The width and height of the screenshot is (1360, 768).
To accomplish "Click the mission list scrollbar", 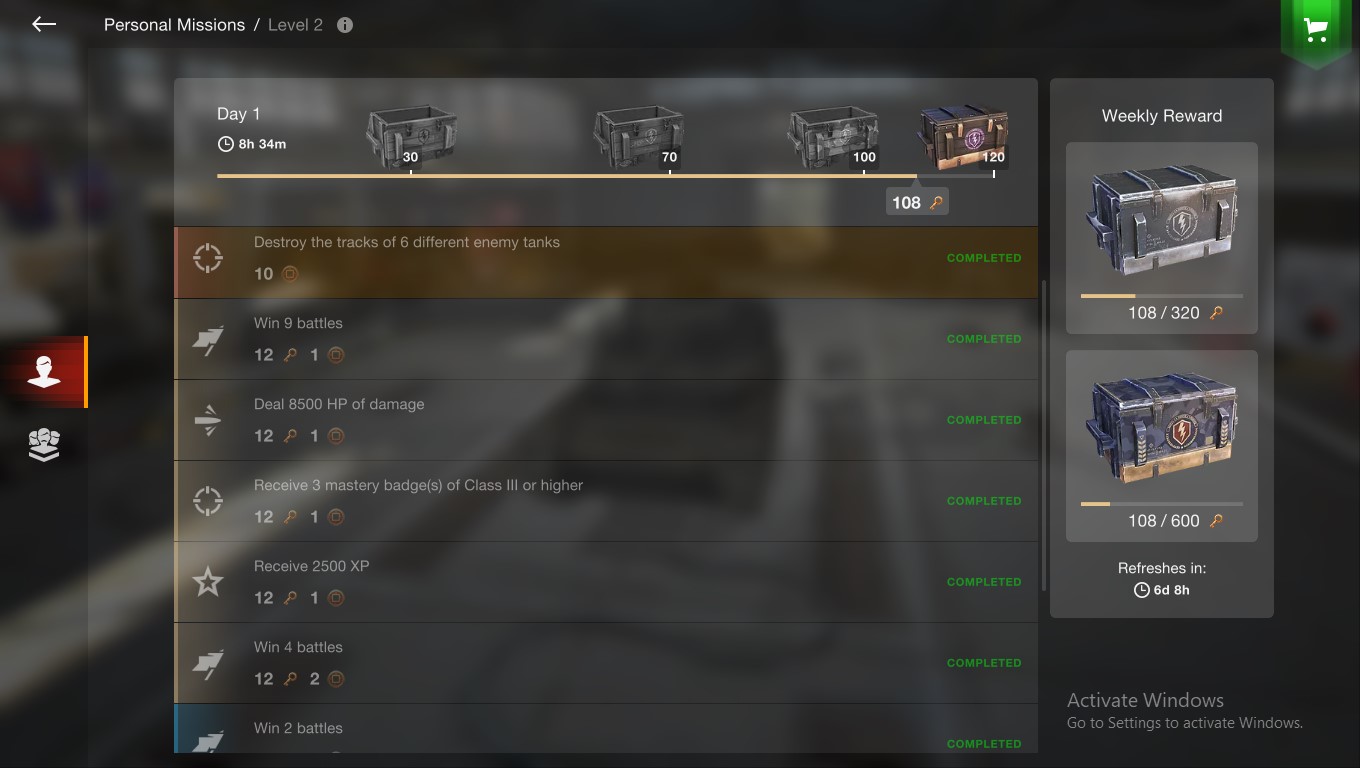I will [1044, 435].
